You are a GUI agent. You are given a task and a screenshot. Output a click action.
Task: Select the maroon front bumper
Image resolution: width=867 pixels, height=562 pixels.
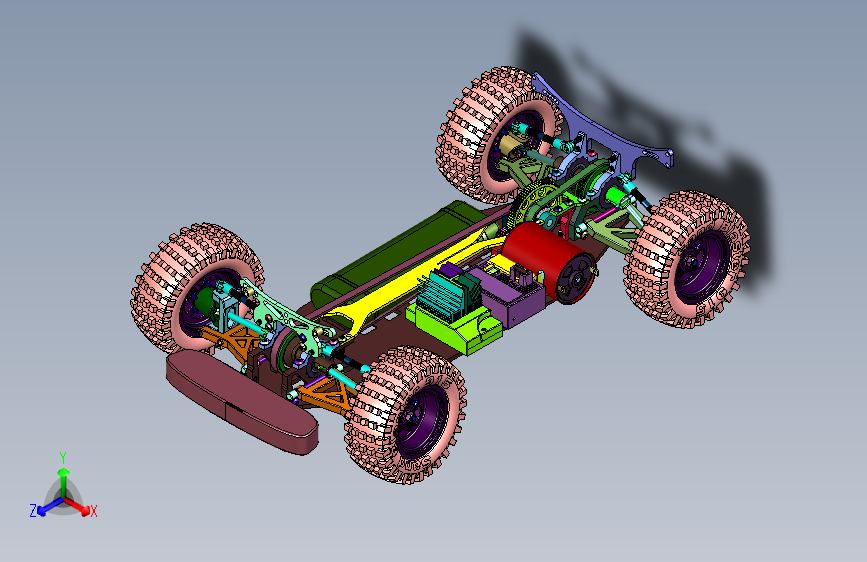coord(242,403)
